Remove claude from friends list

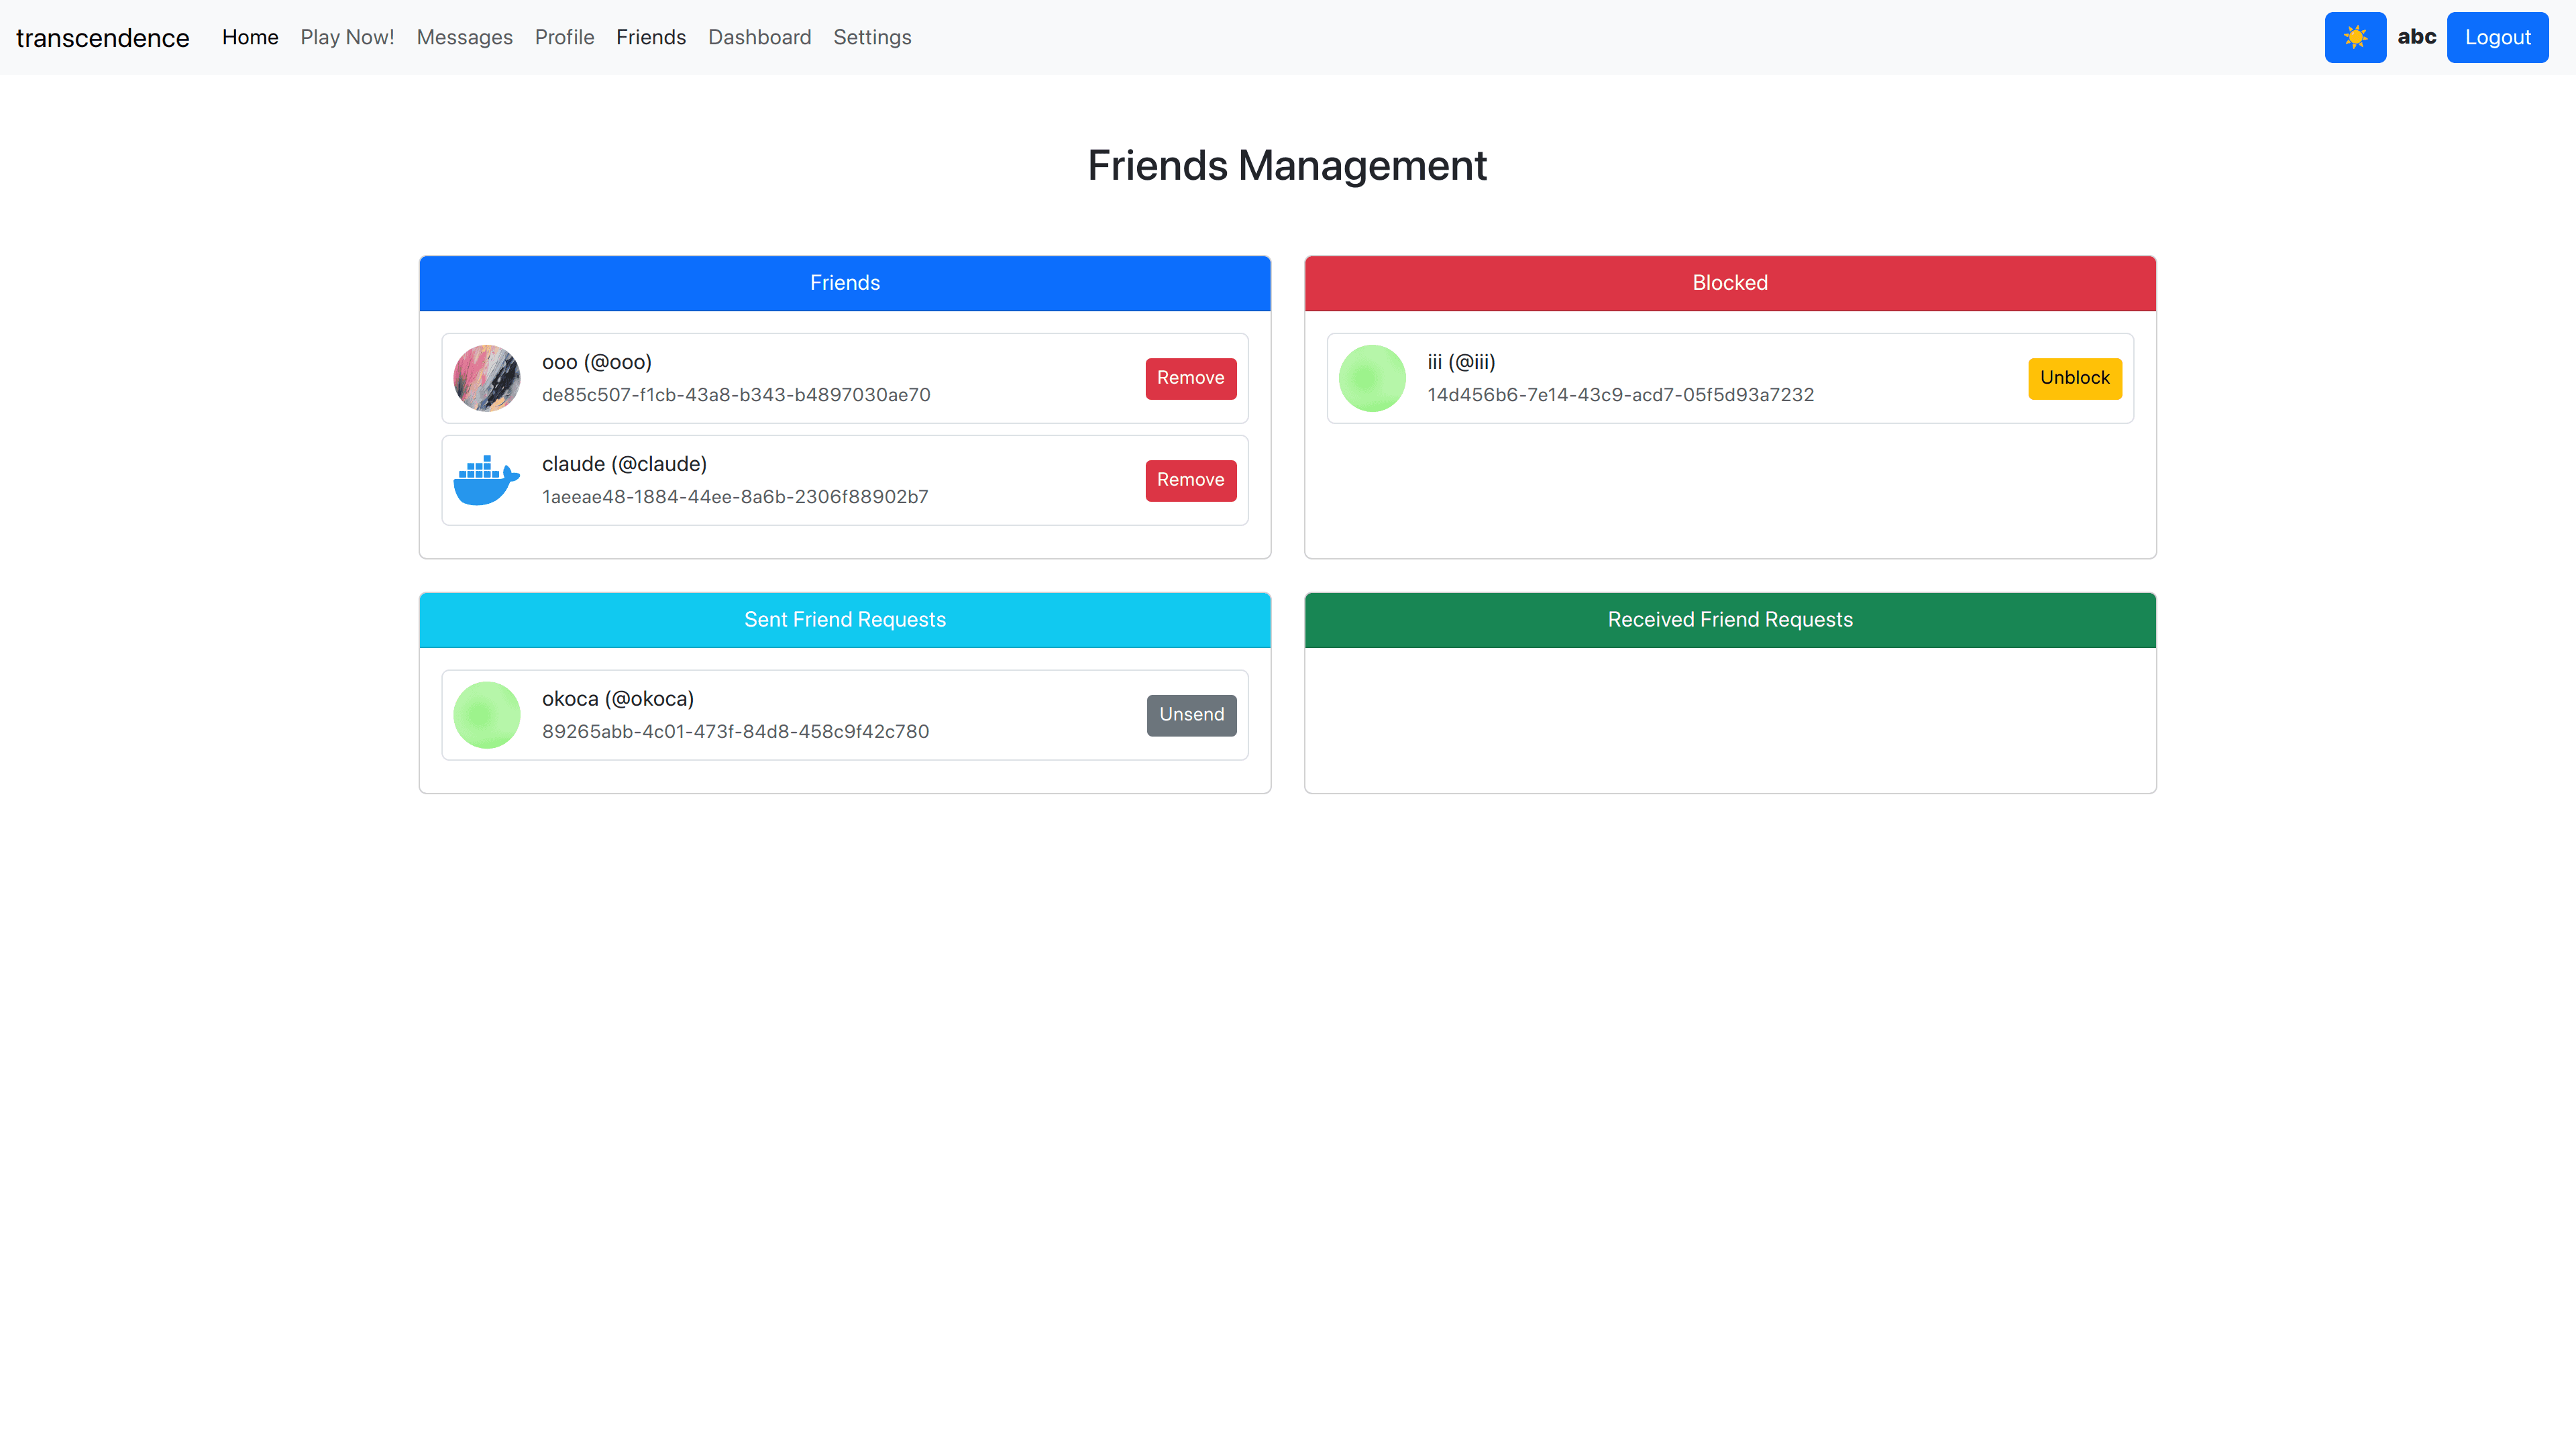tap(1190, 480)
